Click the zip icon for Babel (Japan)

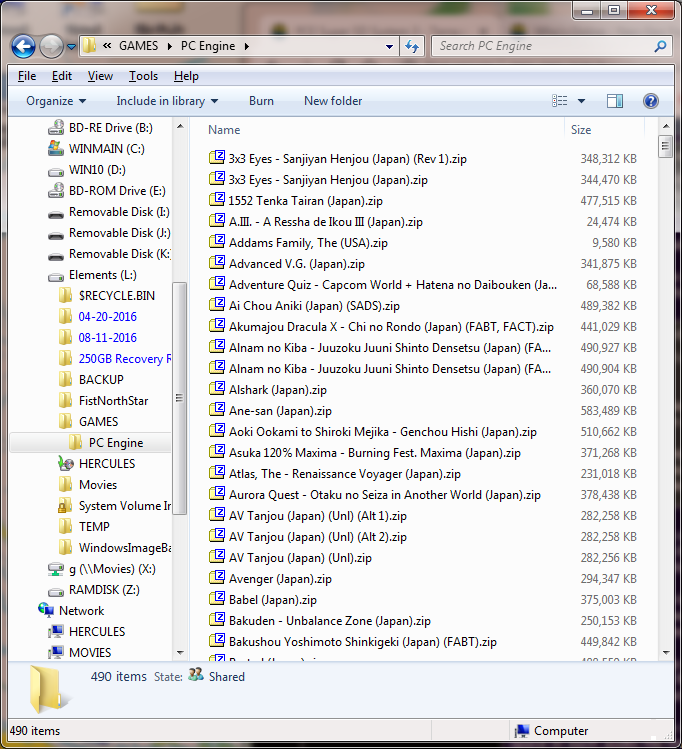point(216,599)
